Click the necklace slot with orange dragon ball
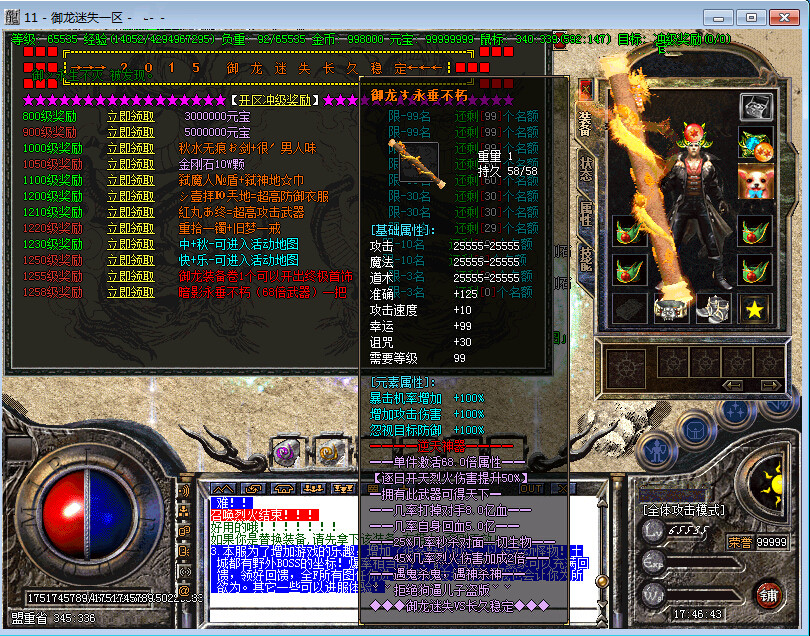This screenshot has height=636, width=810. point(756,144)
